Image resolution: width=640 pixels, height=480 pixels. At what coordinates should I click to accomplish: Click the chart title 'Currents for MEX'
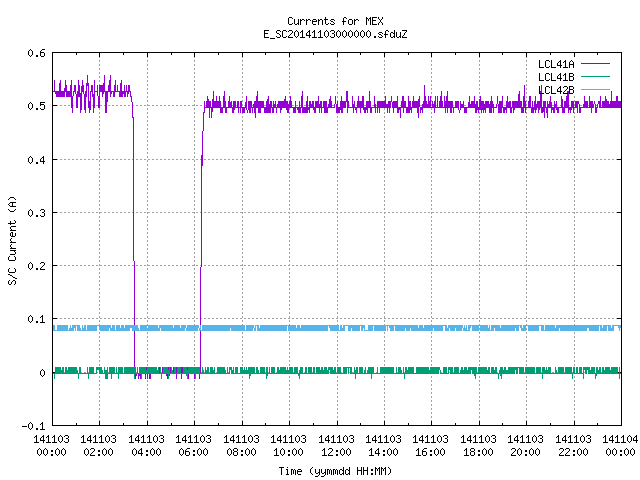pos(335,21)
